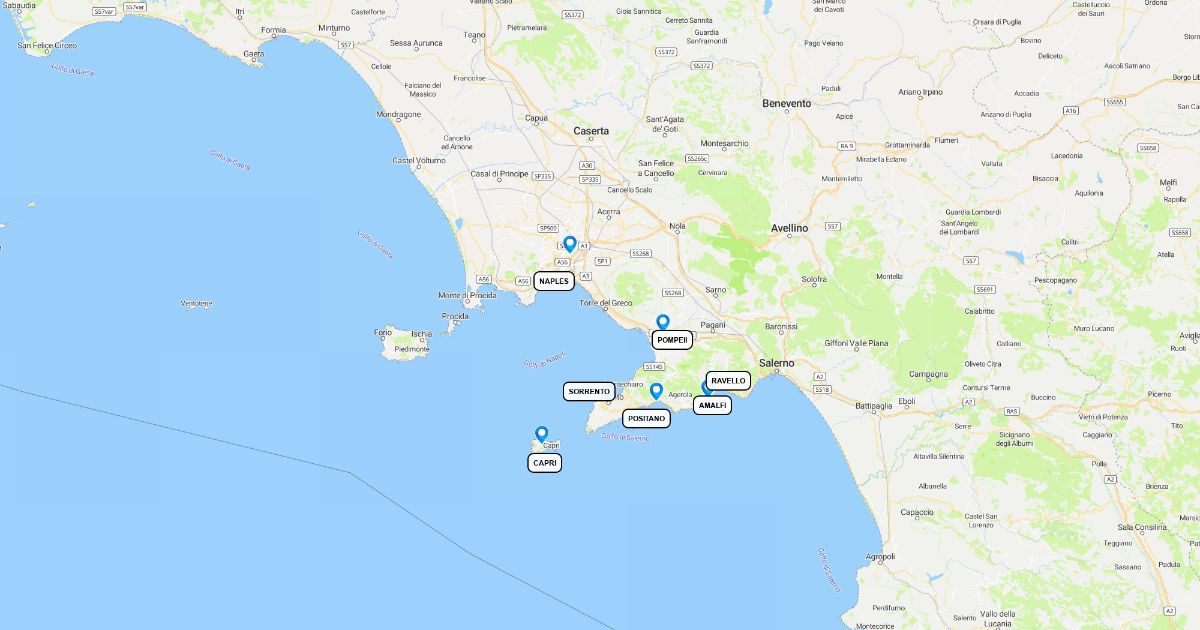Open the POMPEII label box

673,340
